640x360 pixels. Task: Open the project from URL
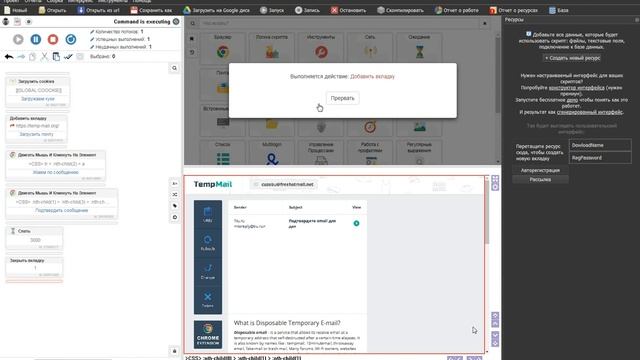[x=98, y=10]
